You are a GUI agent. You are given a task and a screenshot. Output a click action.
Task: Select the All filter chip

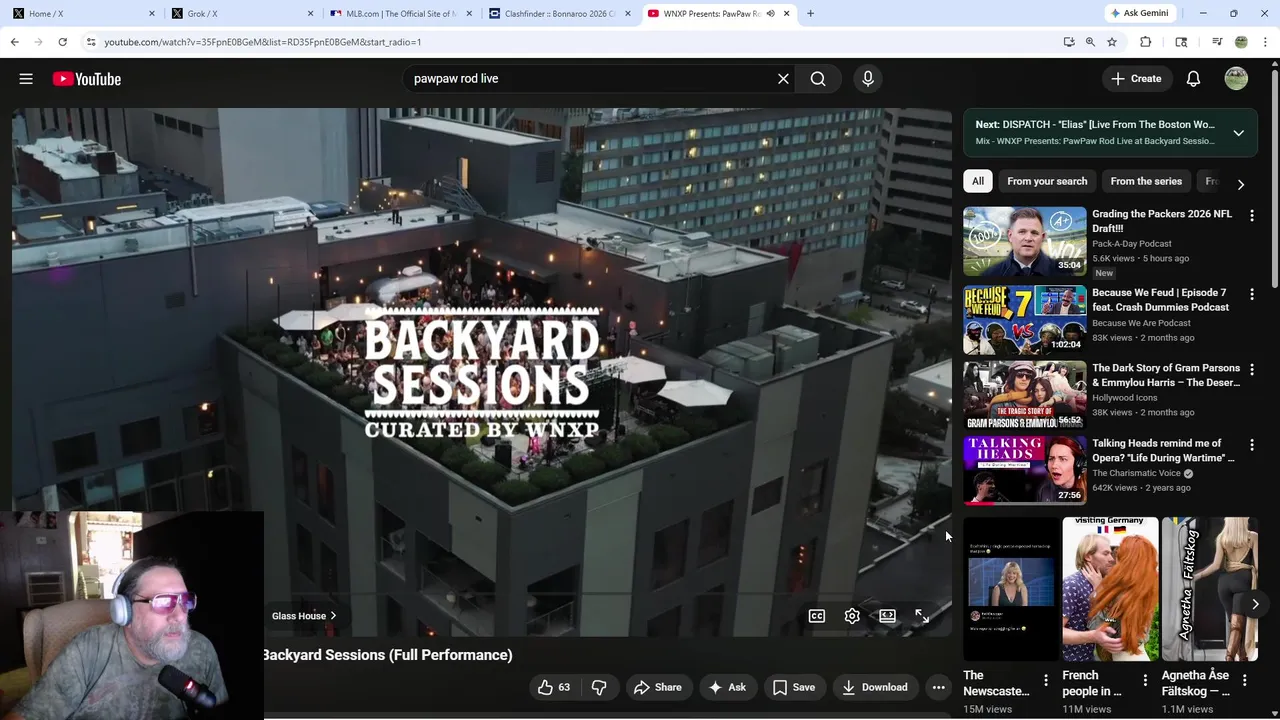pos(978,181)
